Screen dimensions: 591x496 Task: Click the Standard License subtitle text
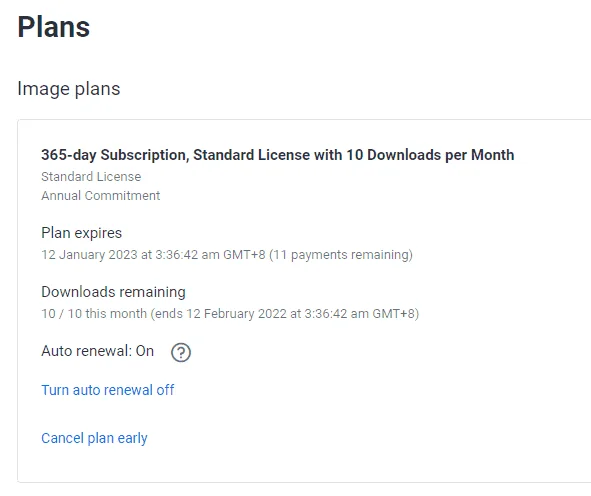click(x=91, y=176)
